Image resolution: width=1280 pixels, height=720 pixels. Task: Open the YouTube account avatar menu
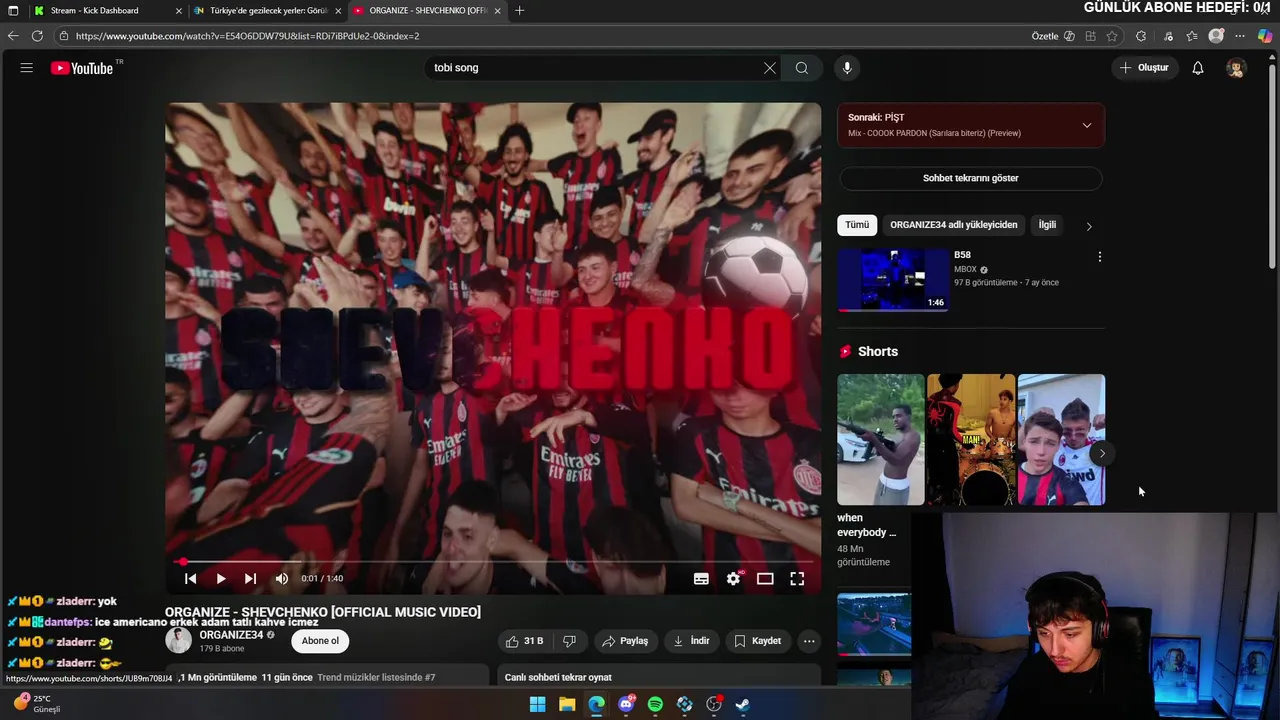point(1236,68)
